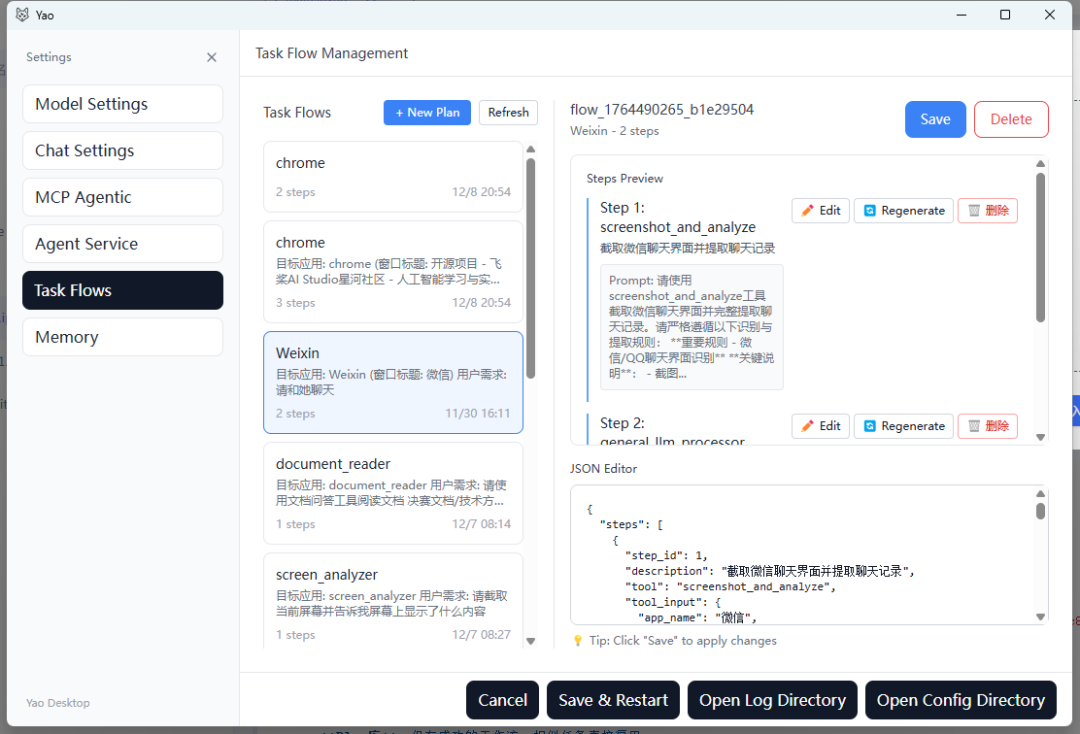The image size is (1080, 734).
Task: Click the Steps Preview scrollbar thumb
Action: coord(1040,248)
